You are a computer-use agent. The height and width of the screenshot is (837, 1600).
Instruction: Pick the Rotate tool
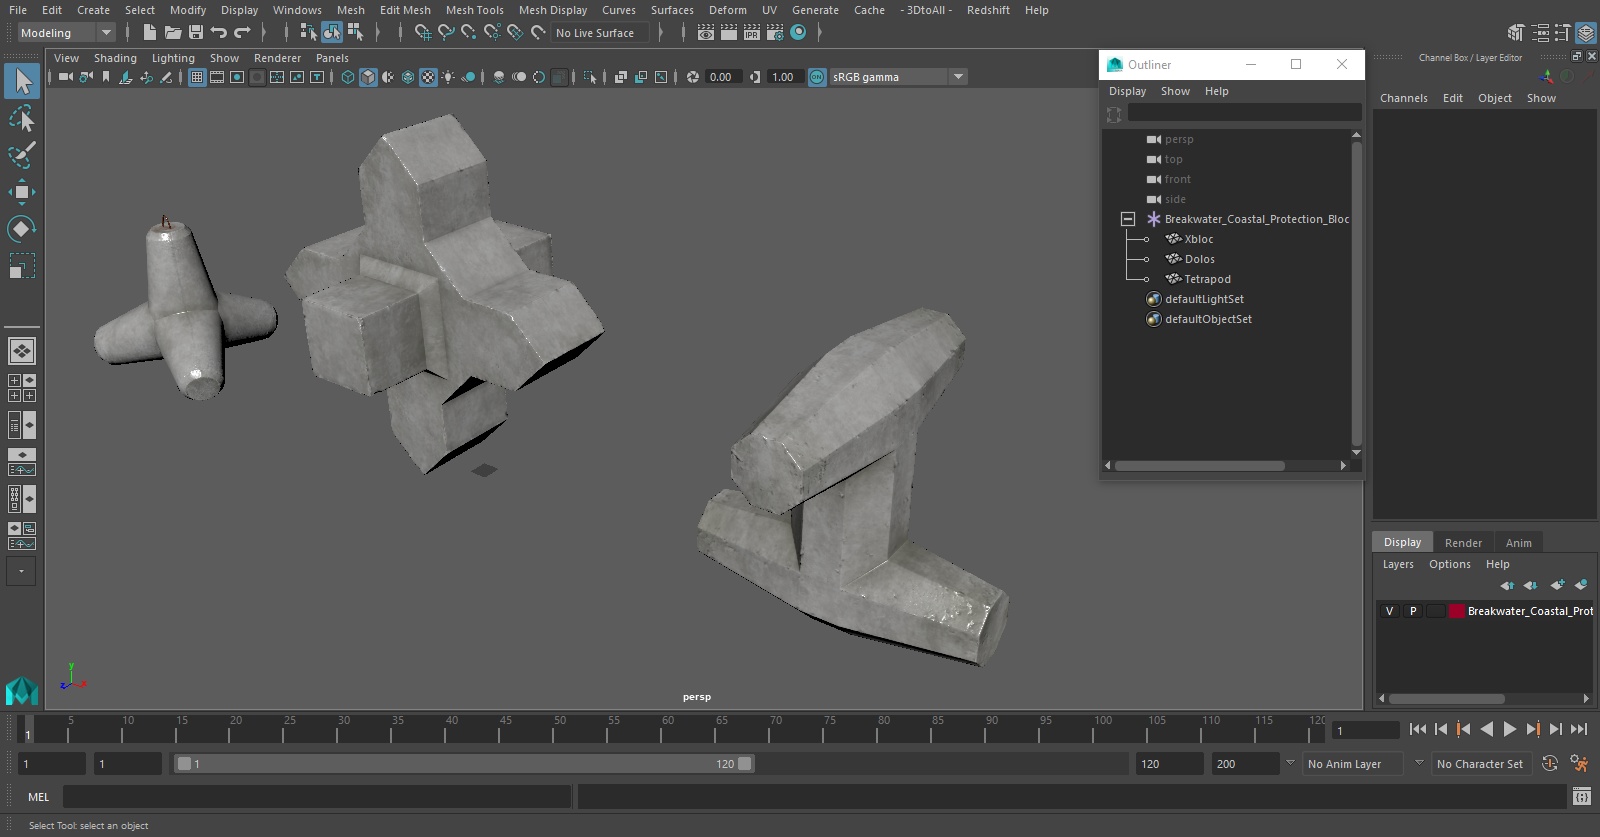(x=22, y=229)
